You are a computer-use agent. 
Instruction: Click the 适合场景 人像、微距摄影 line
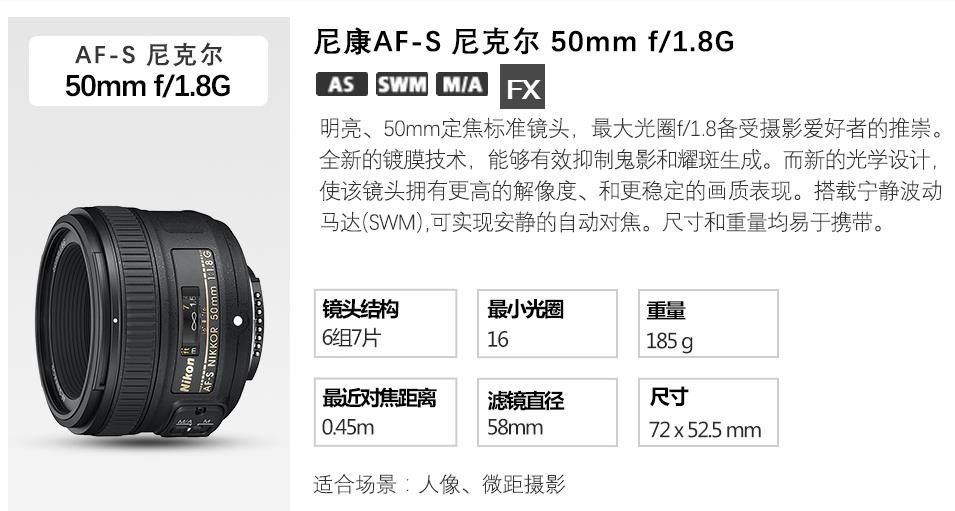tap(440, 484)
